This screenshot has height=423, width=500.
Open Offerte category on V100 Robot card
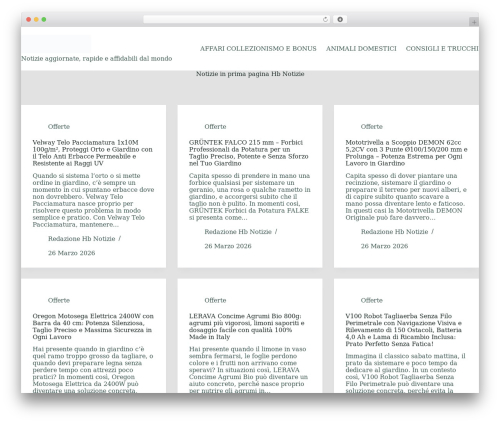point(372,300)
